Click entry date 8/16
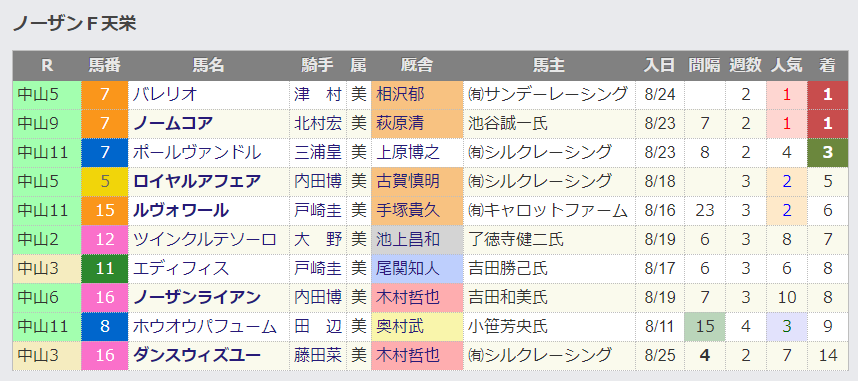The image size is (858, 381). pyautogui.click(x=660, y=210)
